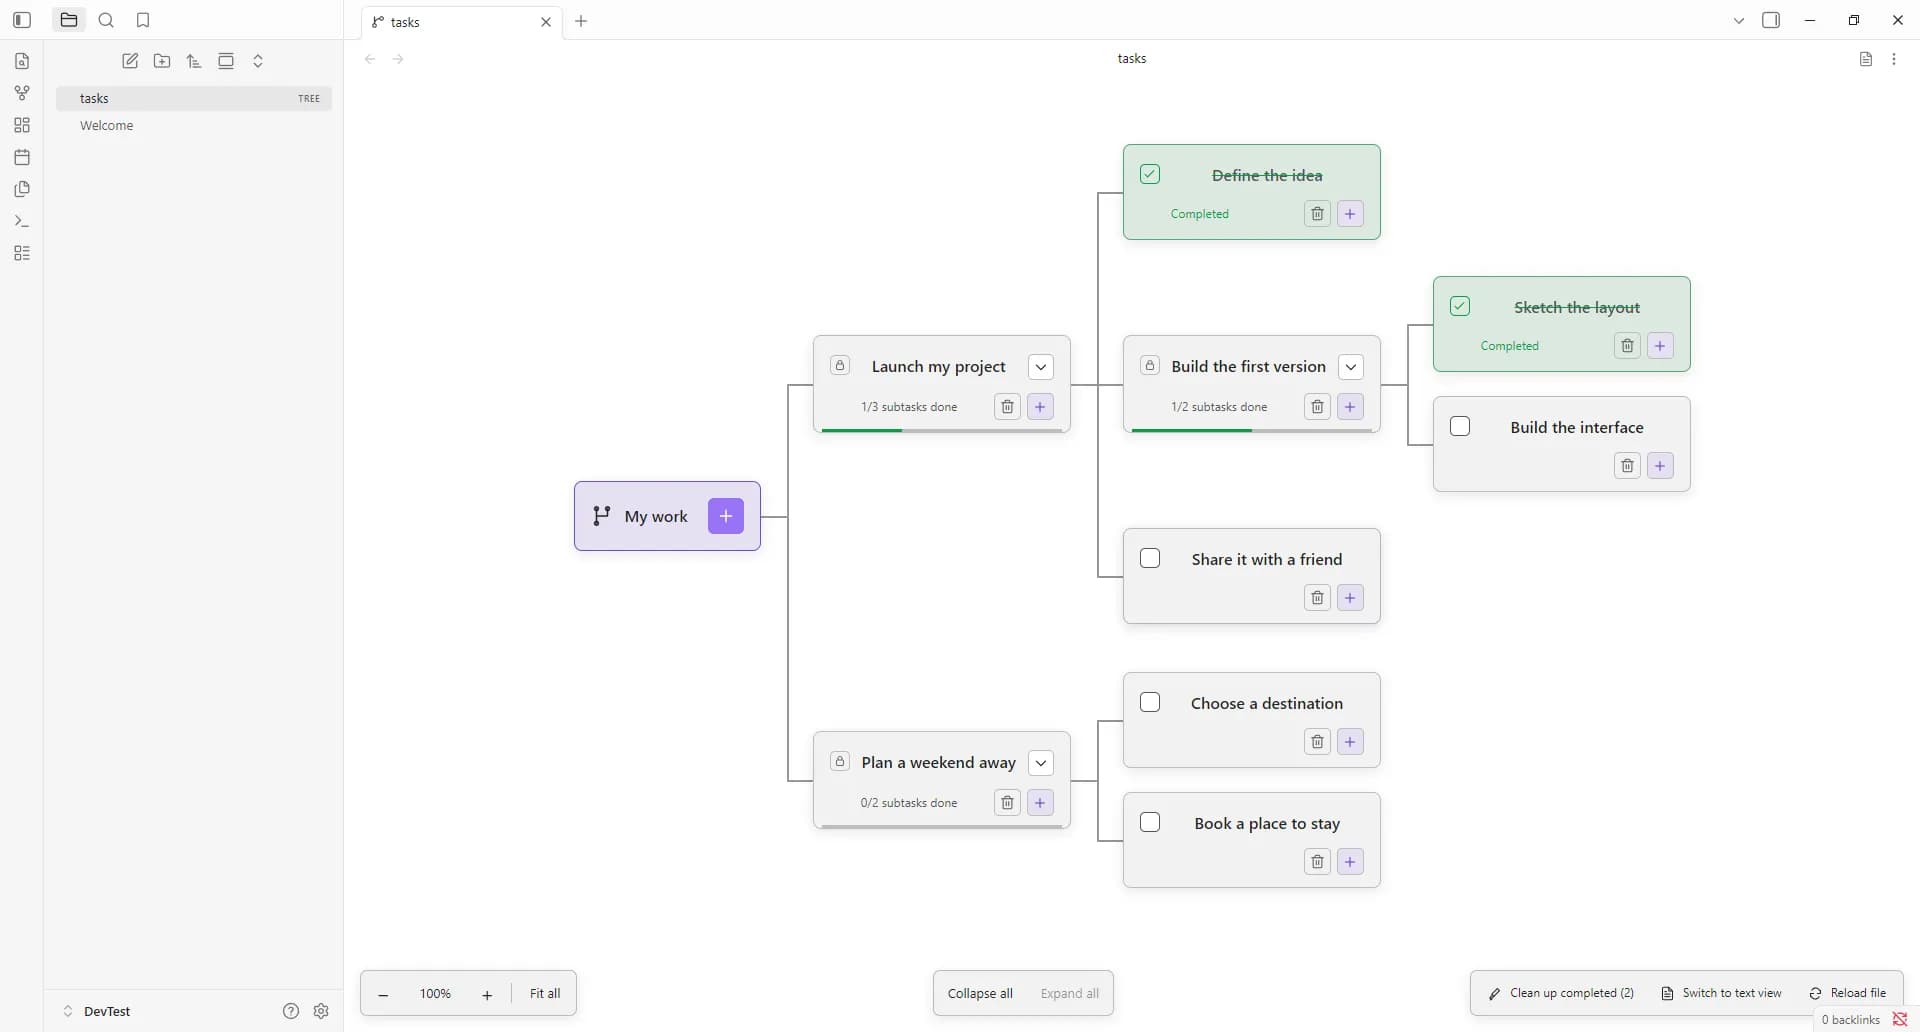
Task: Uncheck the 'Sketch the layout' task
Action: [1460, 307]
